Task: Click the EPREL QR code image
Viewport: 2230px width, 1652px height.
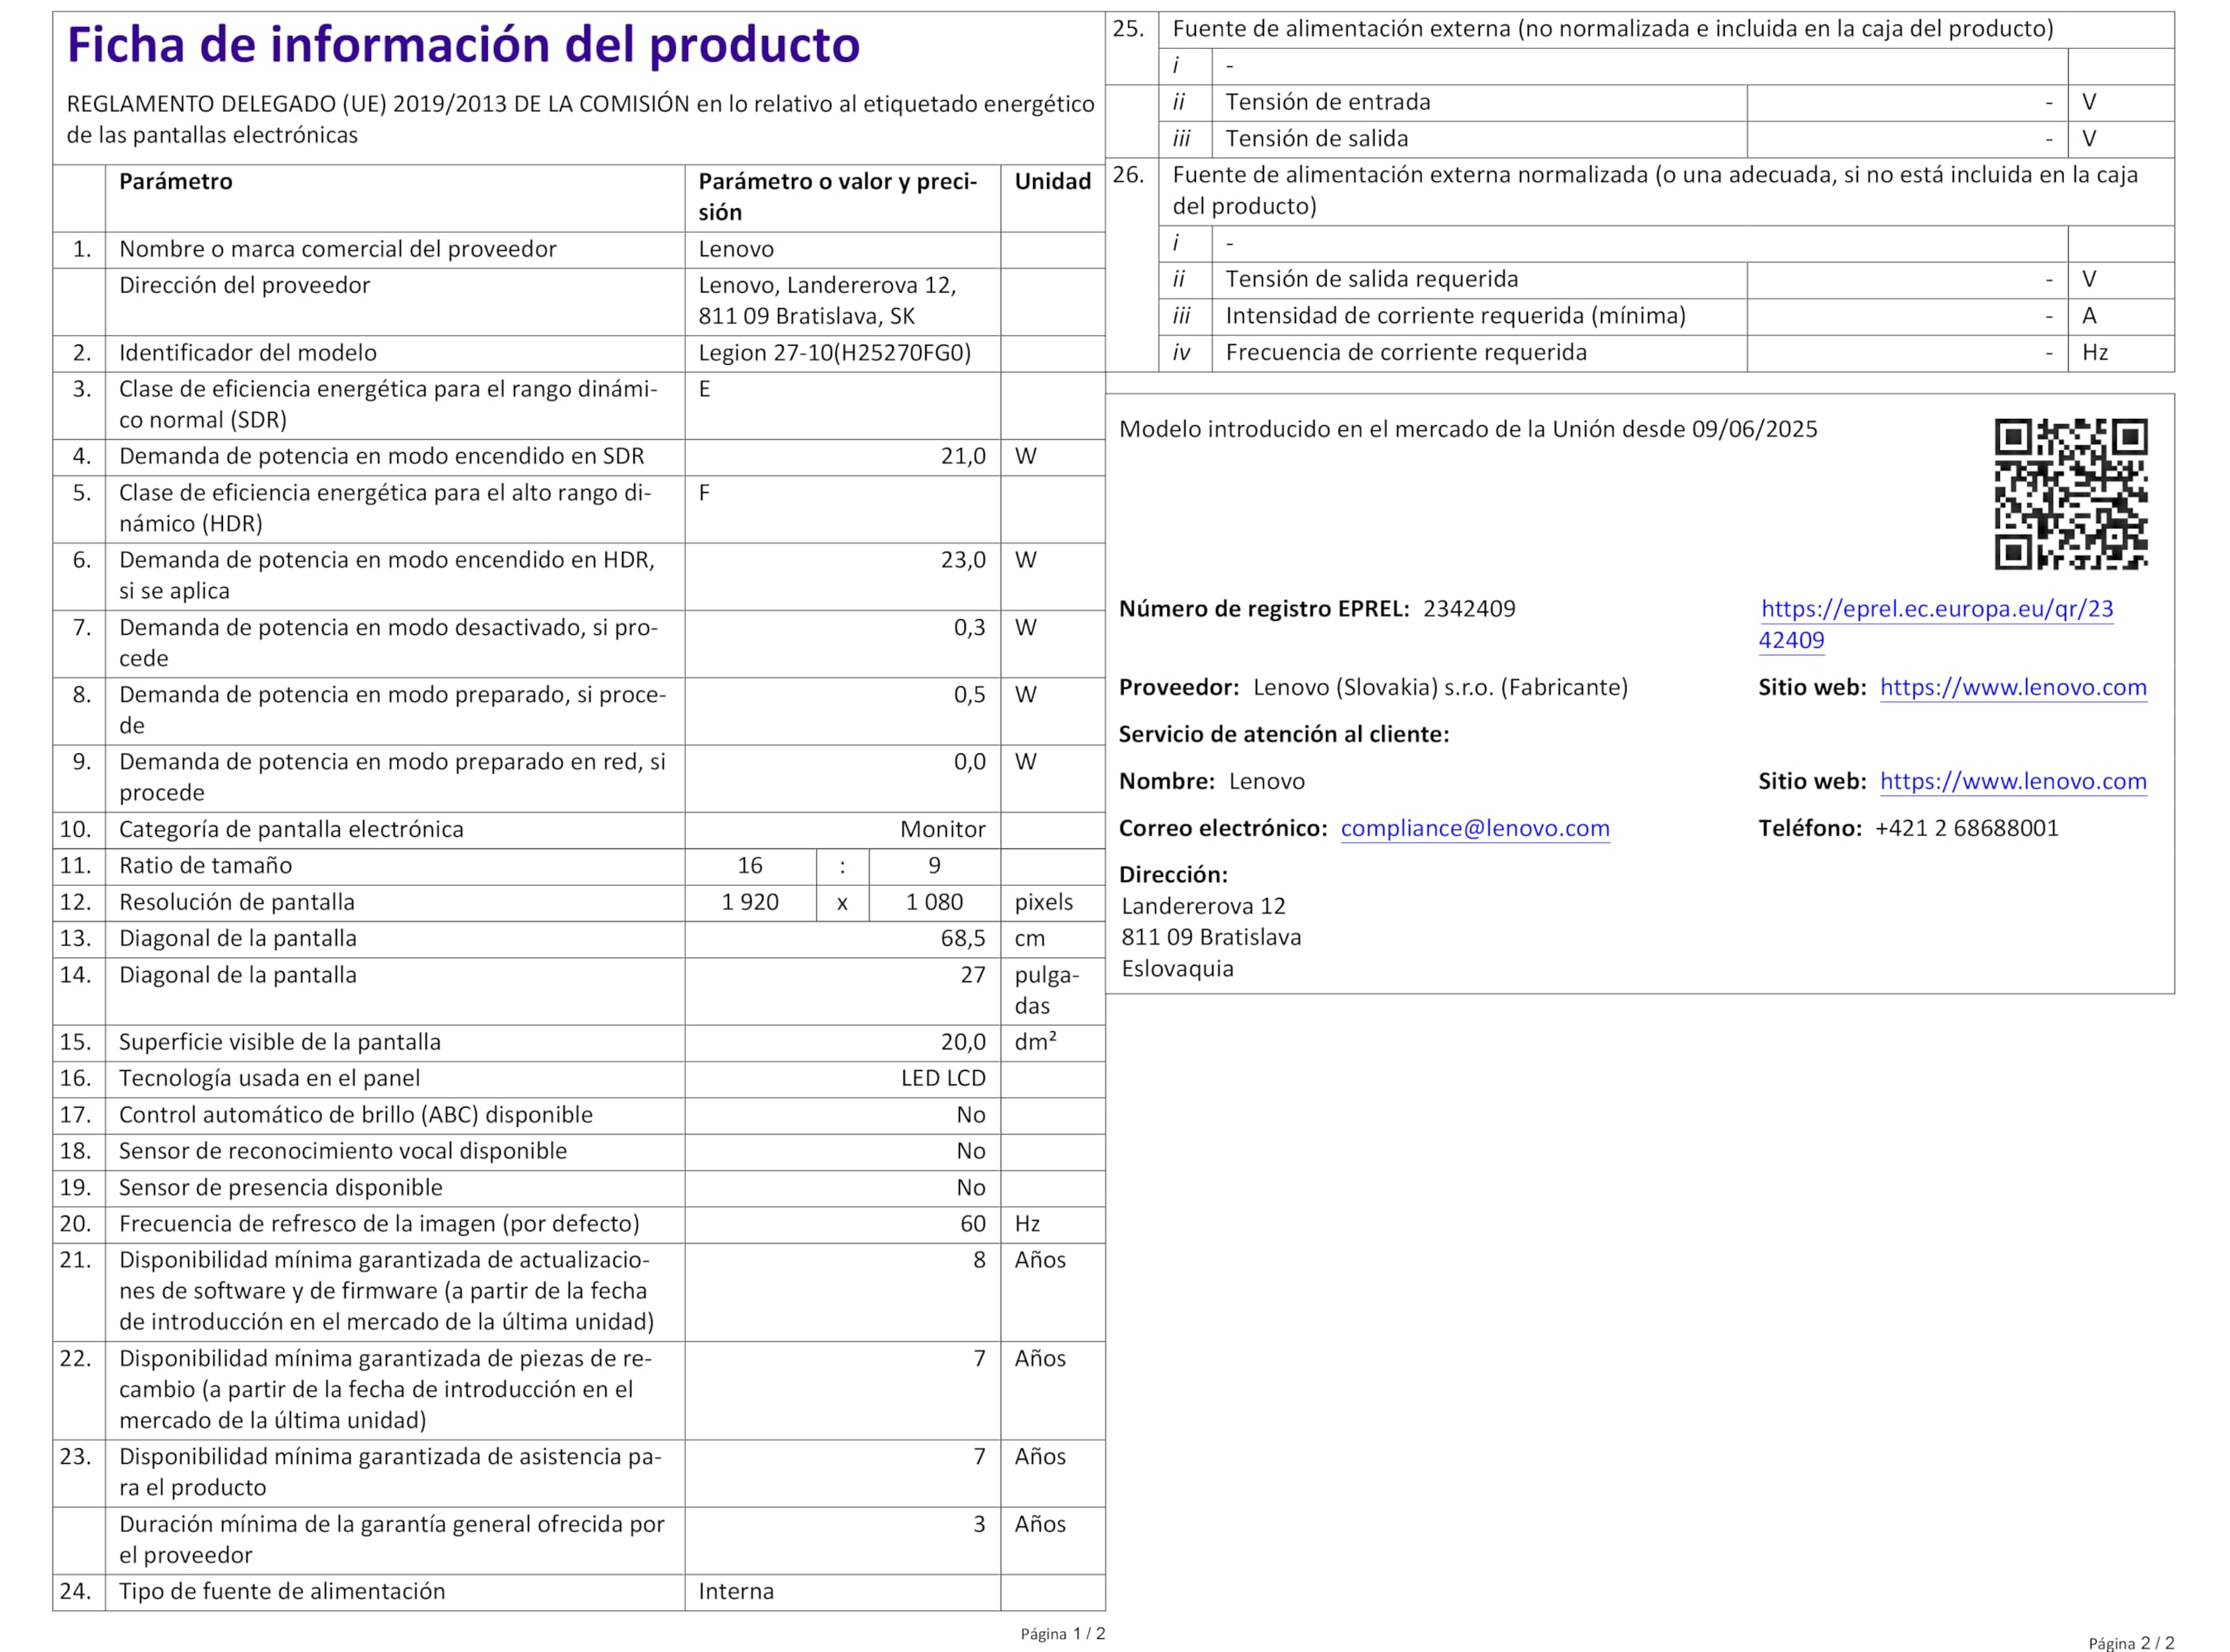Action: tap(2070, 494)
